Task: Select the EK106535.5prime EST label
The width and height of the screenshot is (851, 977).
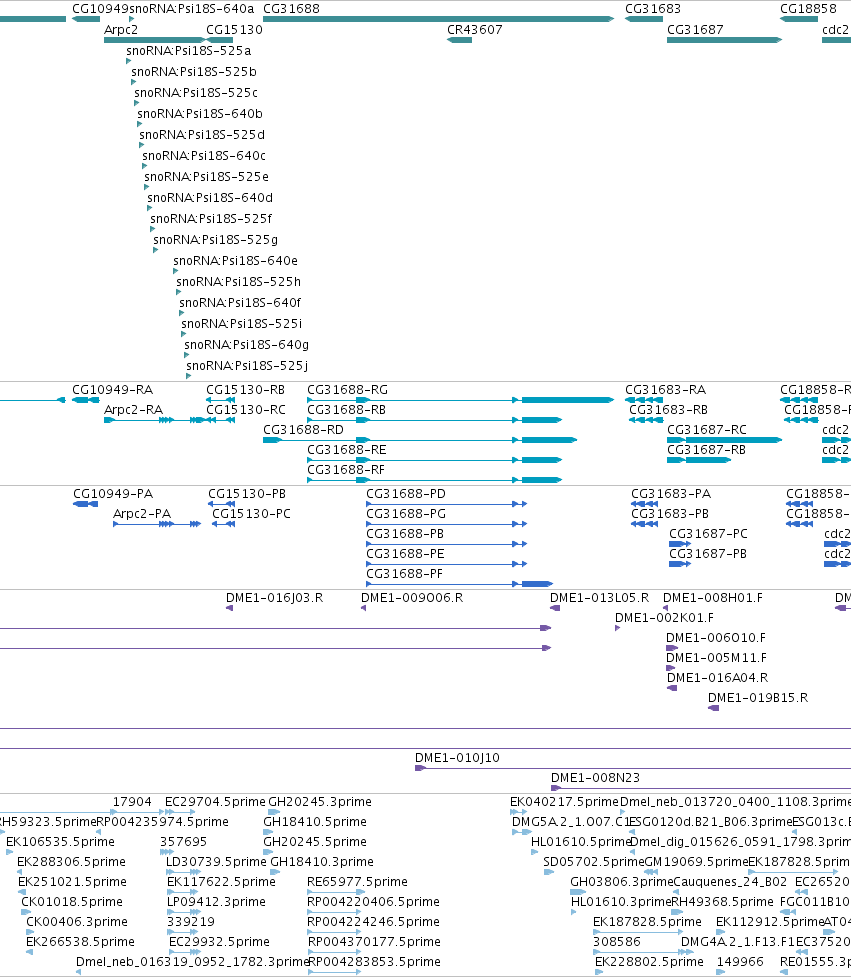Action: [x=60, y=842]
